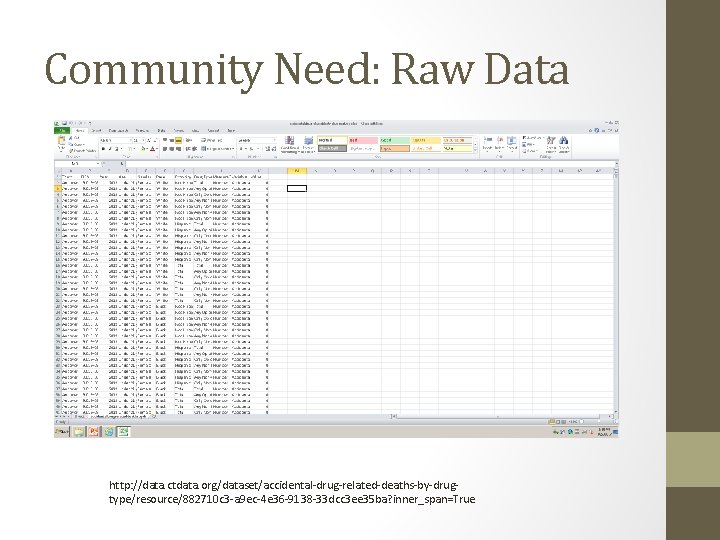Open the font size dropdown
The image size is (720, 540).
point(143,141)
